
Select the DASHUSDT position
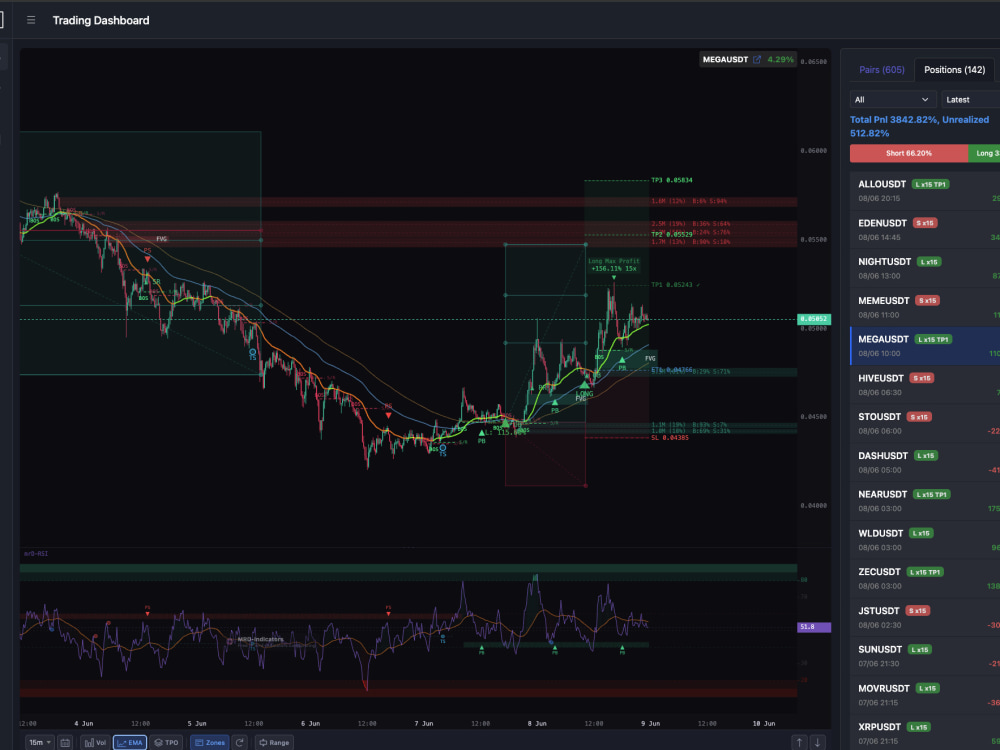click(x=925, y=462)
